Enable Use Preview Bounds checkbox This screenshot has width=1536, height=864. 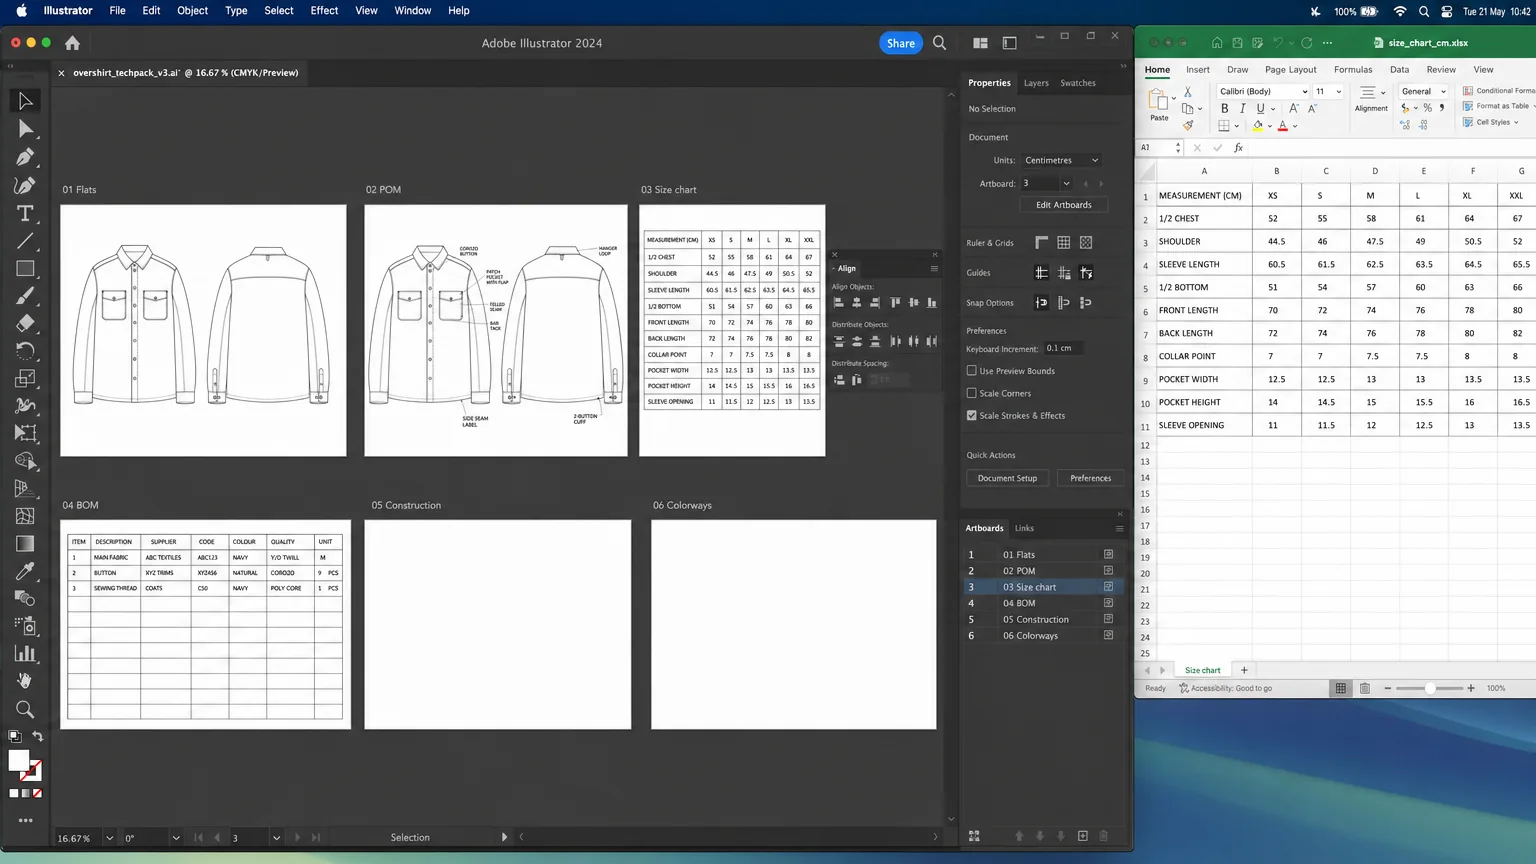pos(971,371)
